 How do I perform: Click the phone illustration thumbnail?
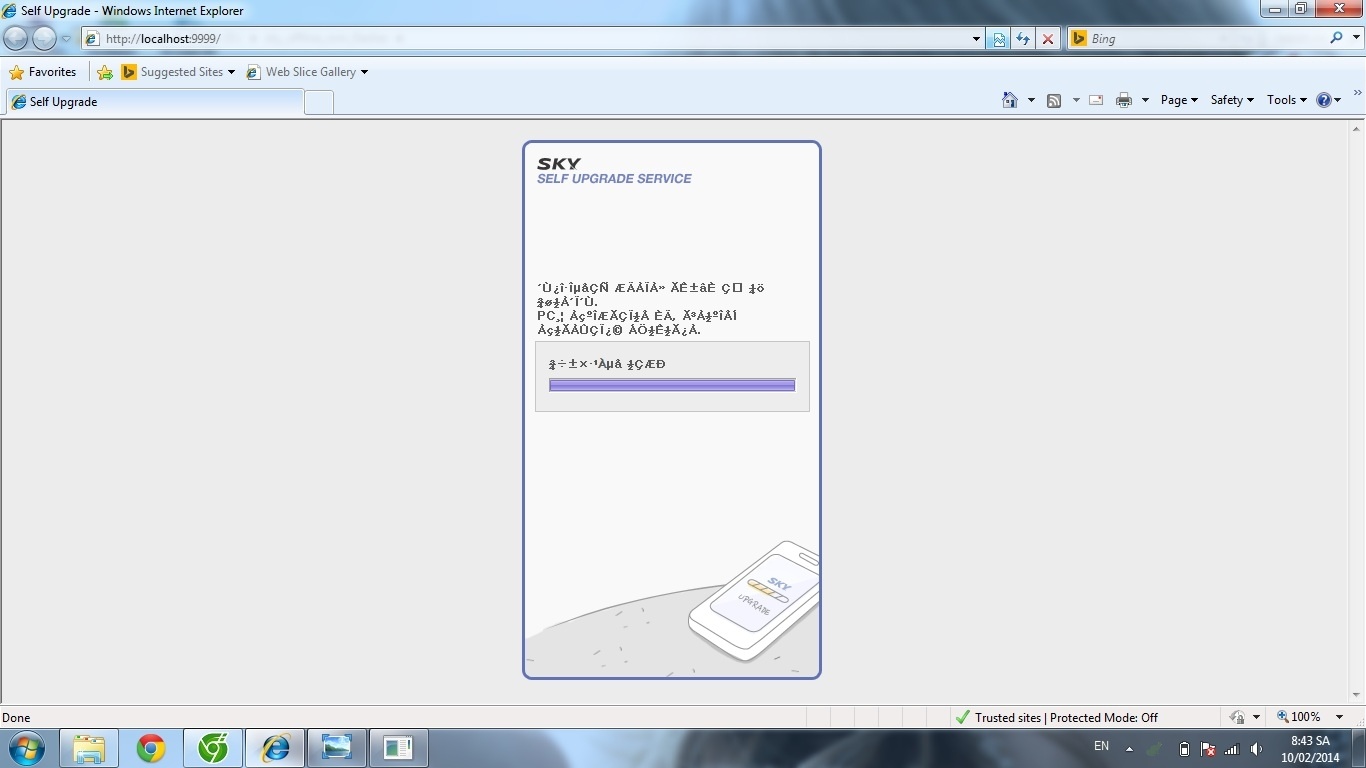coord(754,600)
